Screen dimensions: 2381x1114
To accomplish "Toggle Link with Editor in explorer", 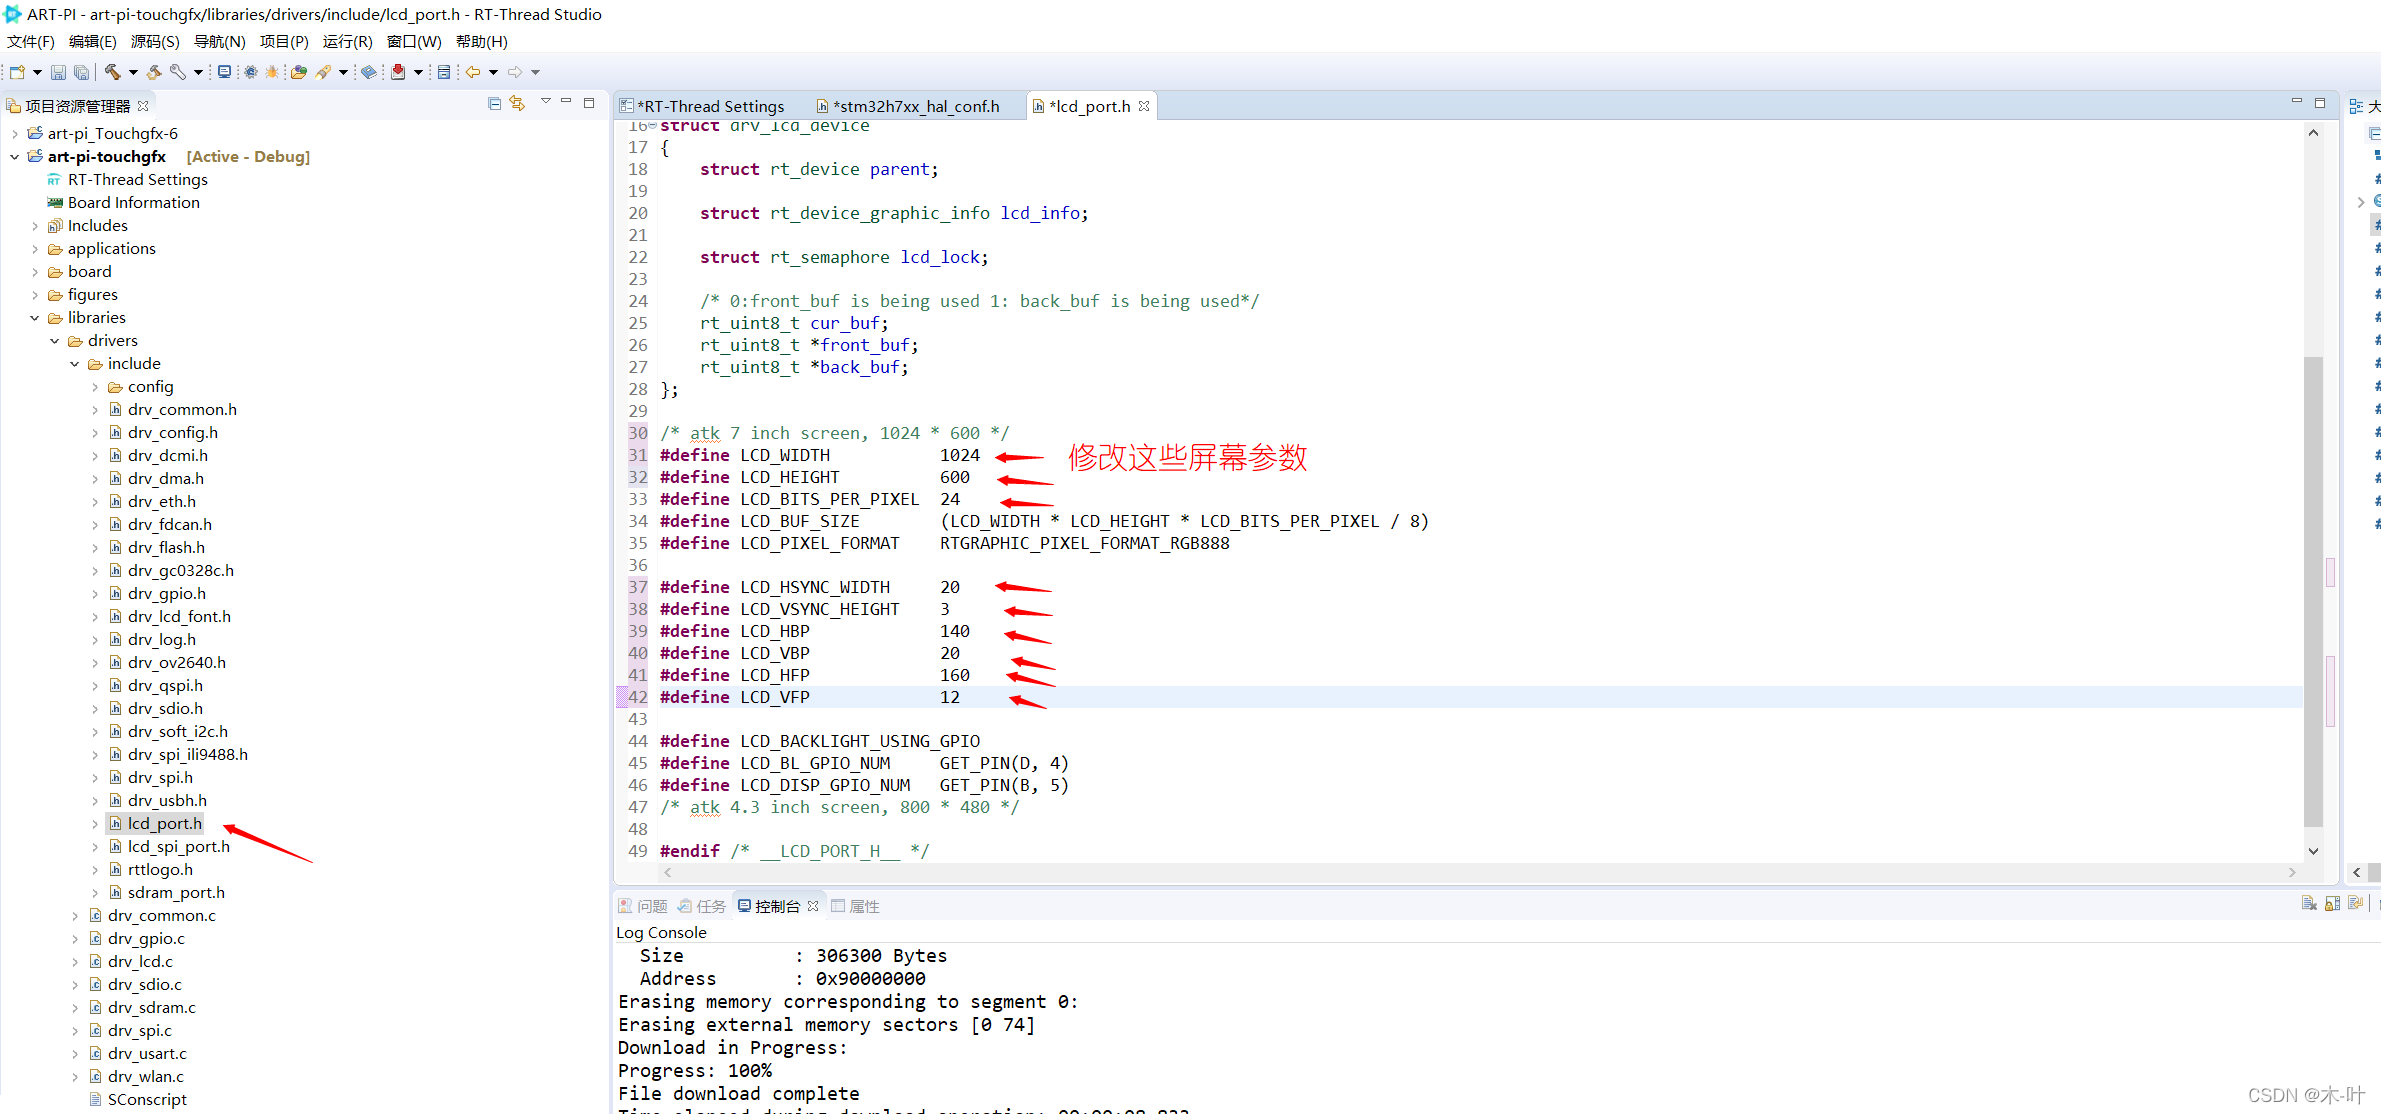I will point(517,103).
